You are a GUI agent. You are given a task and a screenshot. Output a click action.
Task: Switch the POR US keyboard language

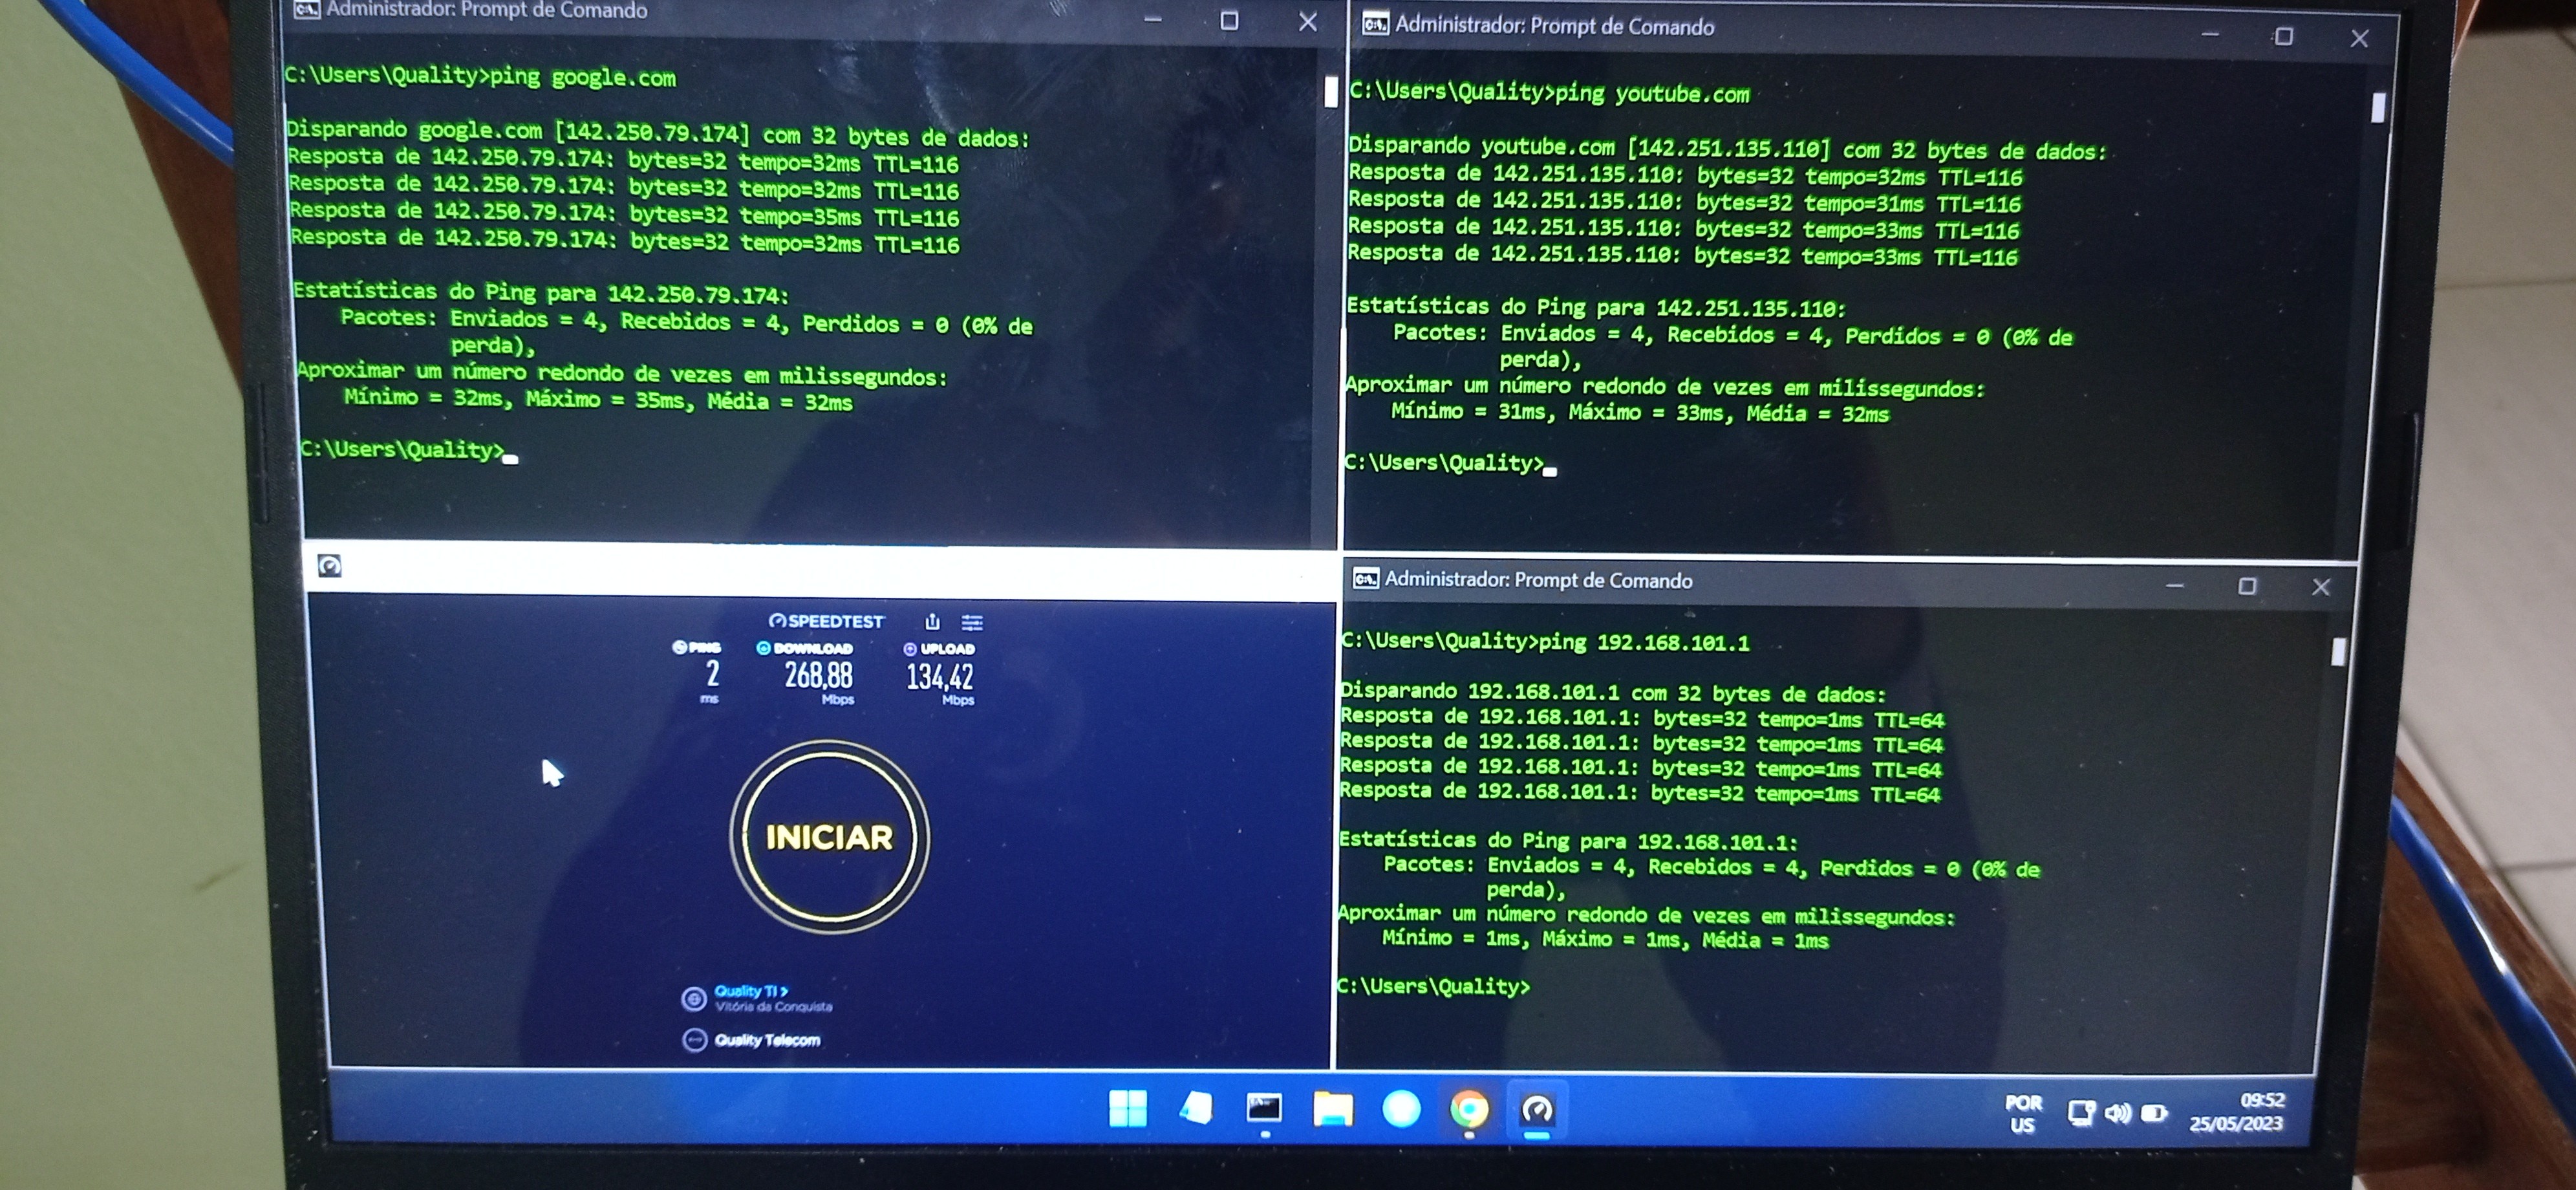point(2022,1113)
